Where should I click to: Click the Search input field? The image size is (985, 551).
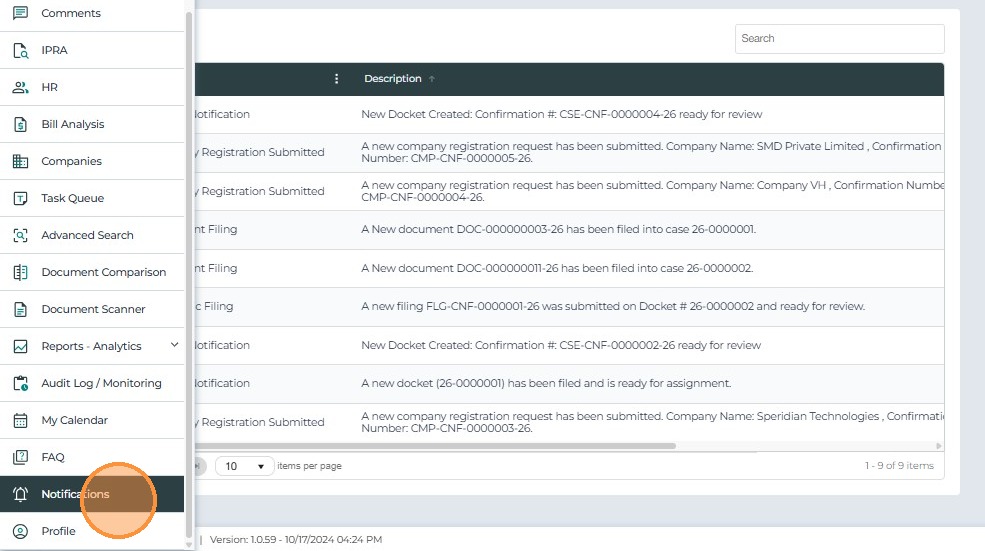coord(839,39)
